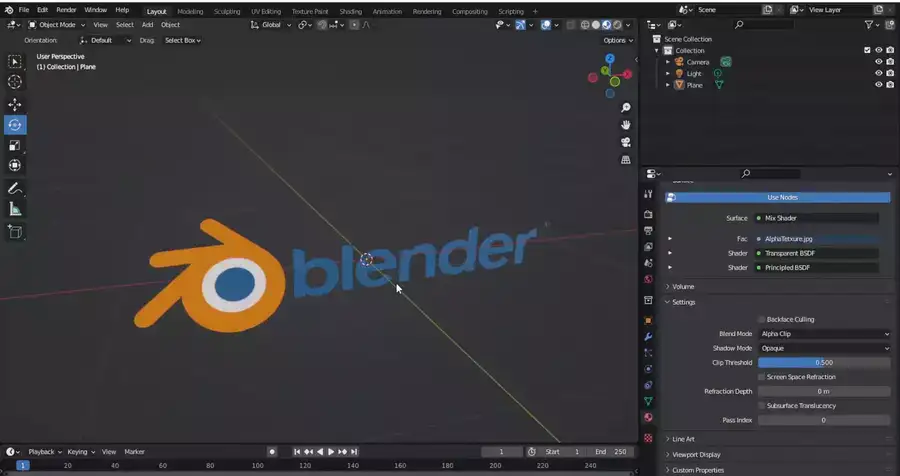Open the File menu

pos(24,10)
